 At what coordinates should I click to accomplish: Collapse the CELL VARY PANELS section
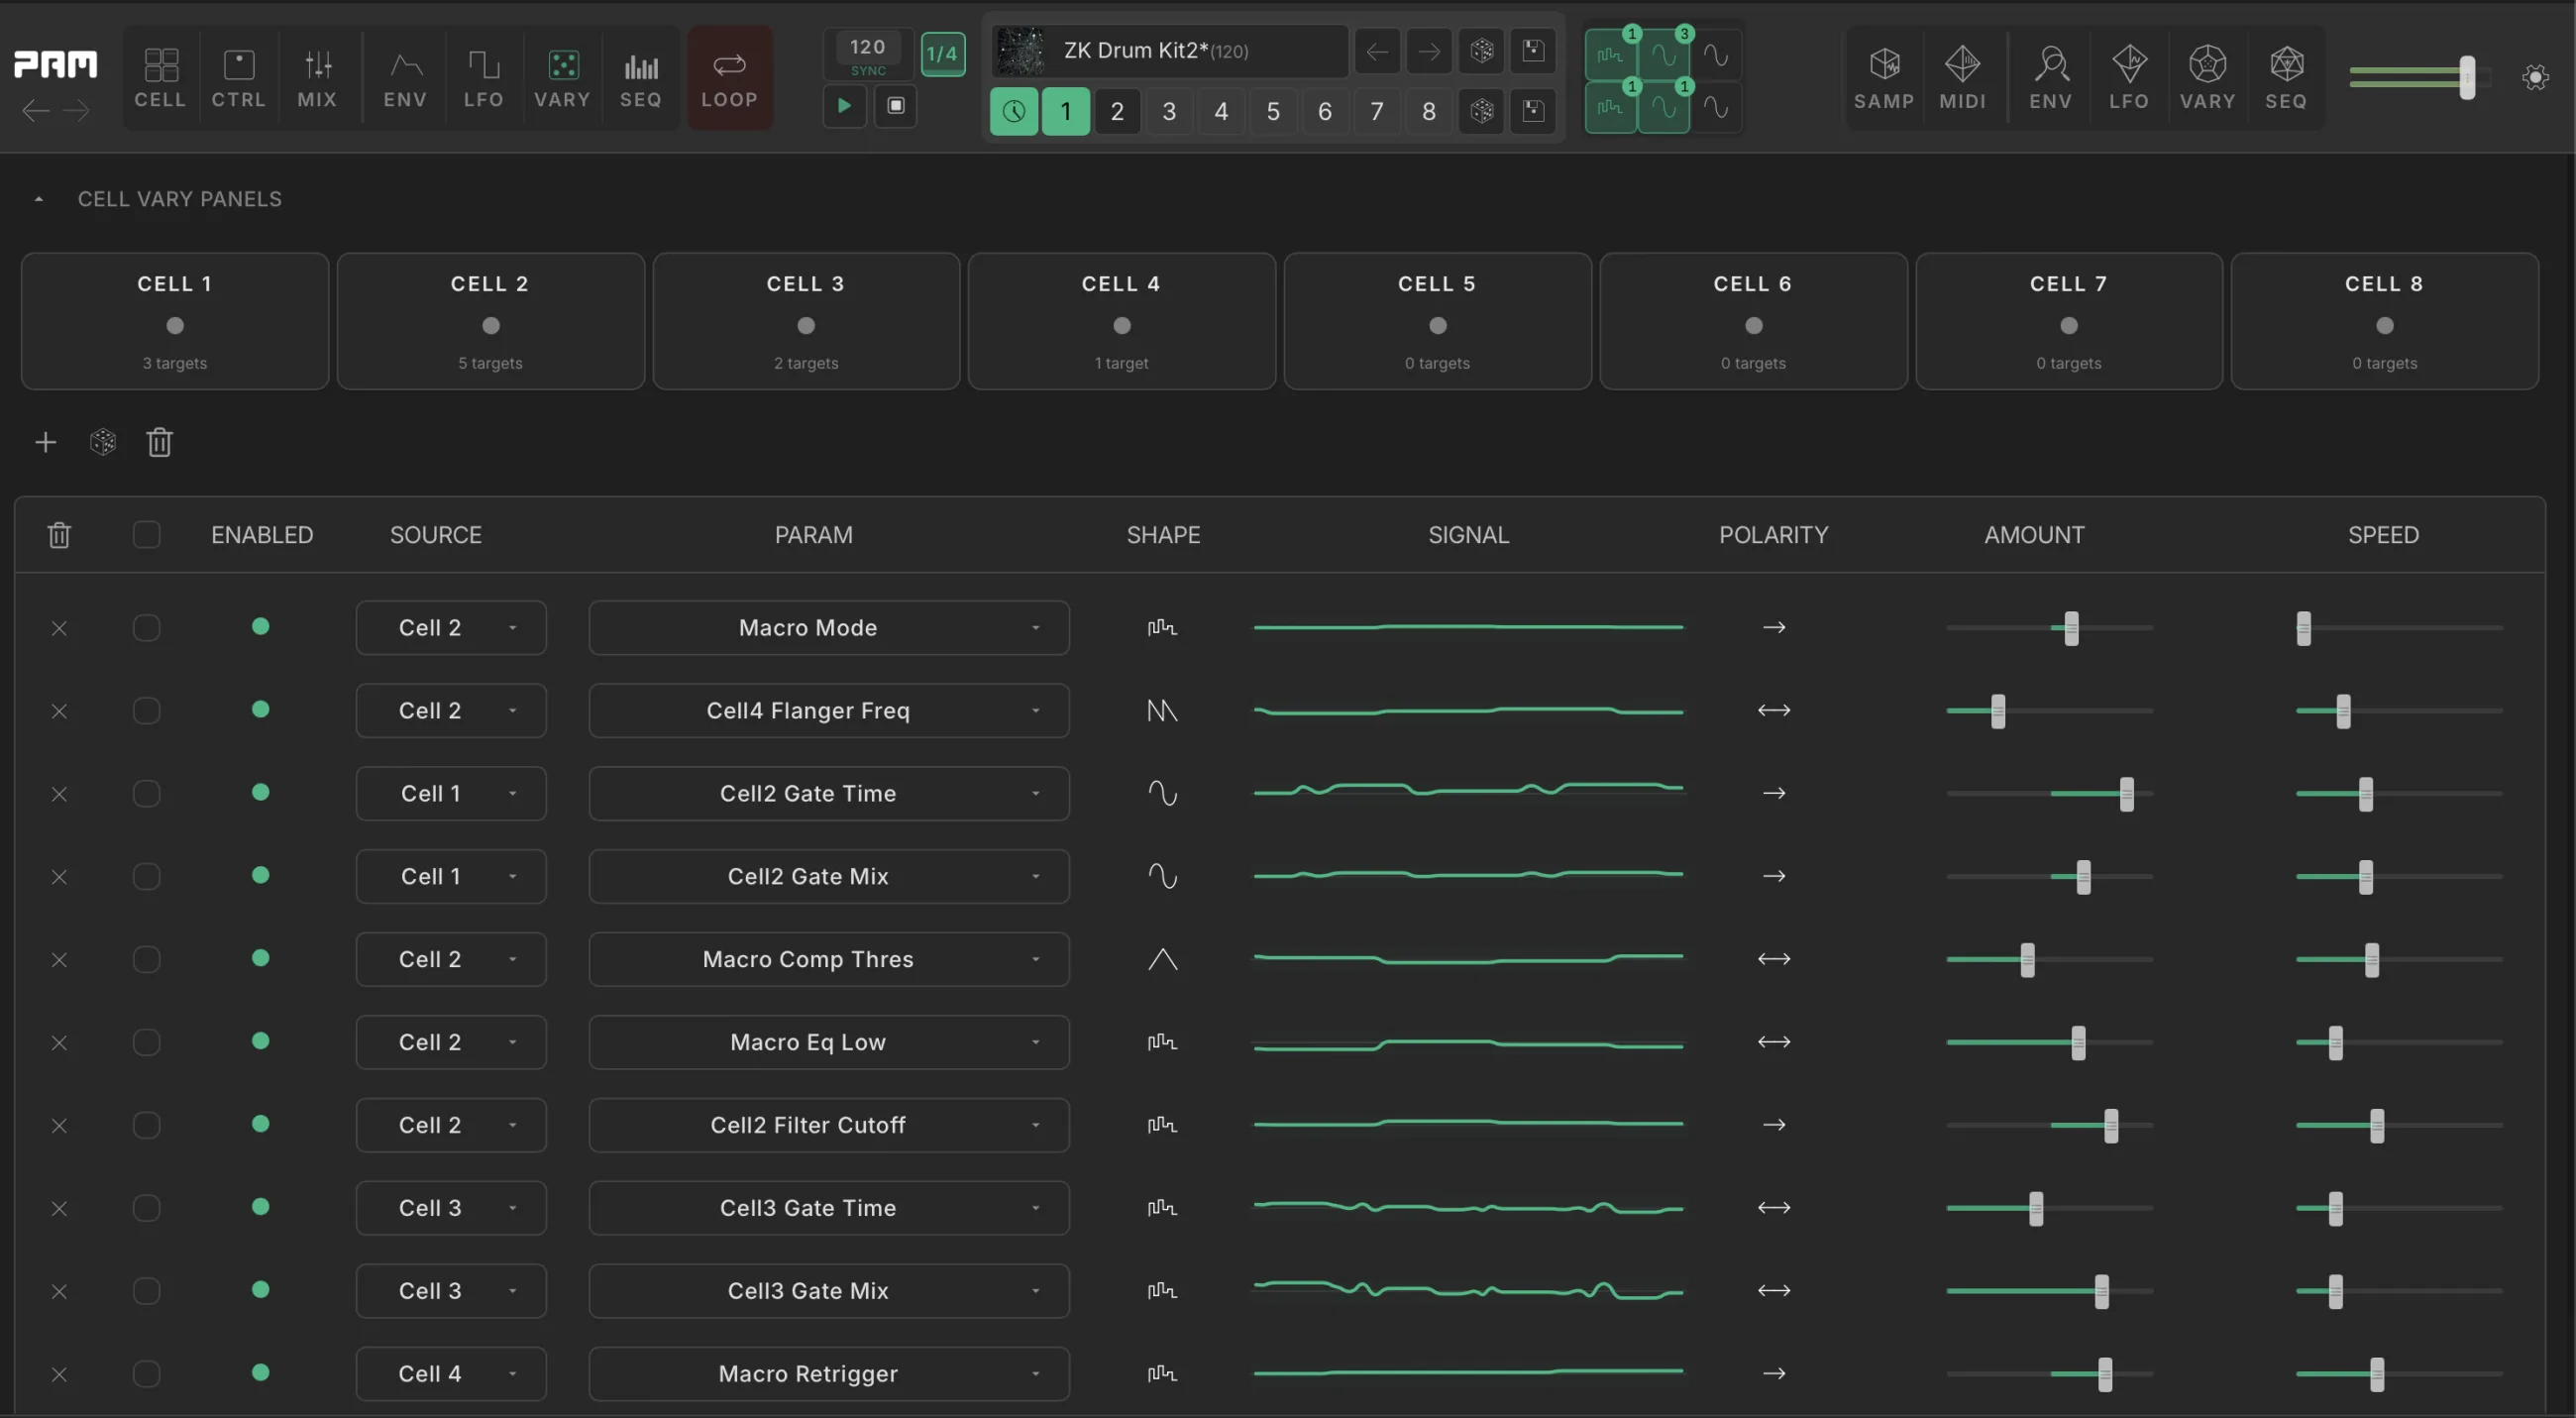click(x=39, y=199)
